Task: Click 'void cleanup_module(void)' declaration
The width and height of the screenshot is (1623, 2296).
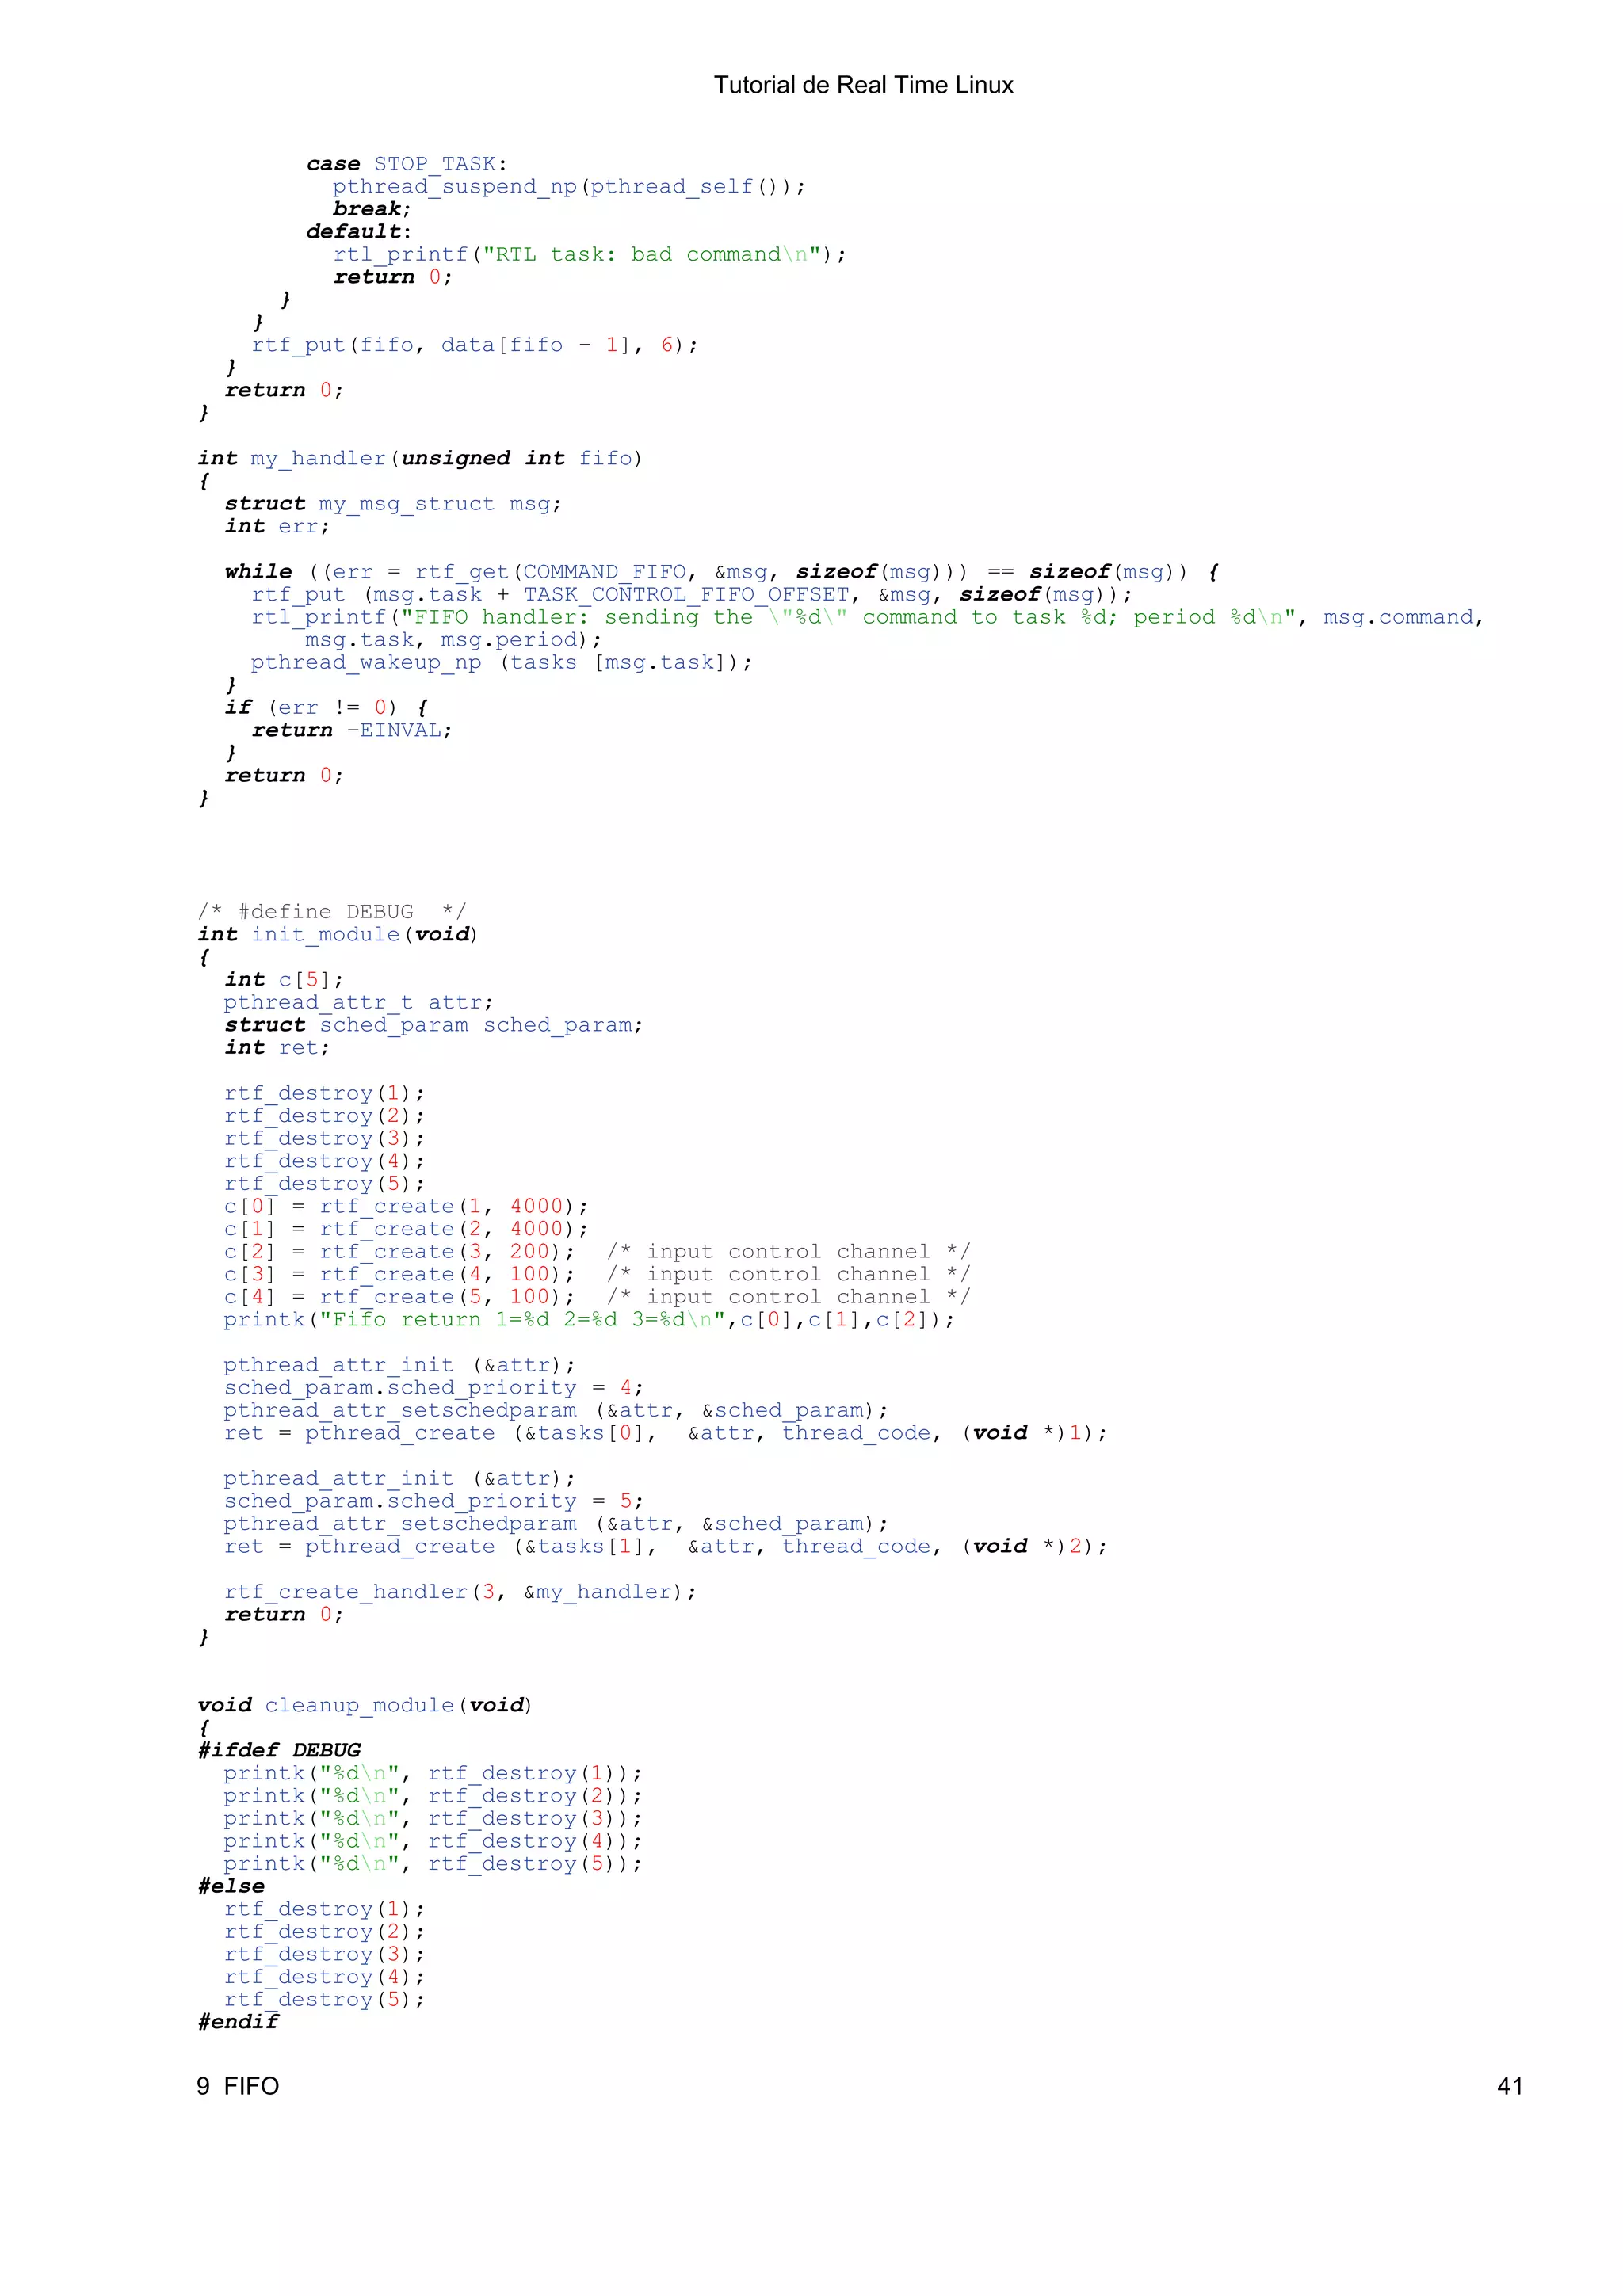Action: coord(365,1705)
